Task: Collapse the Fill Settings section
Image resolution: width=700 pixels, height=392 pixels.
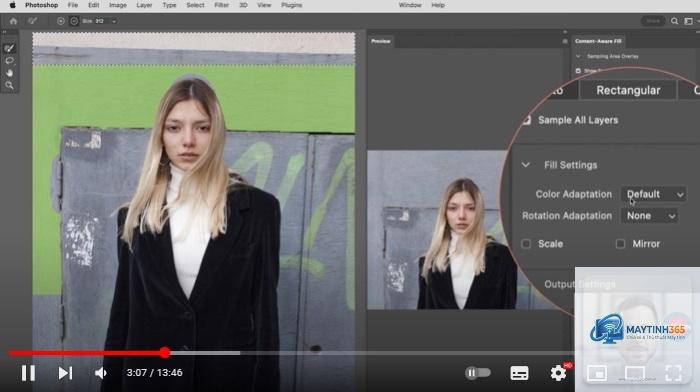Action: coord(525,165)
